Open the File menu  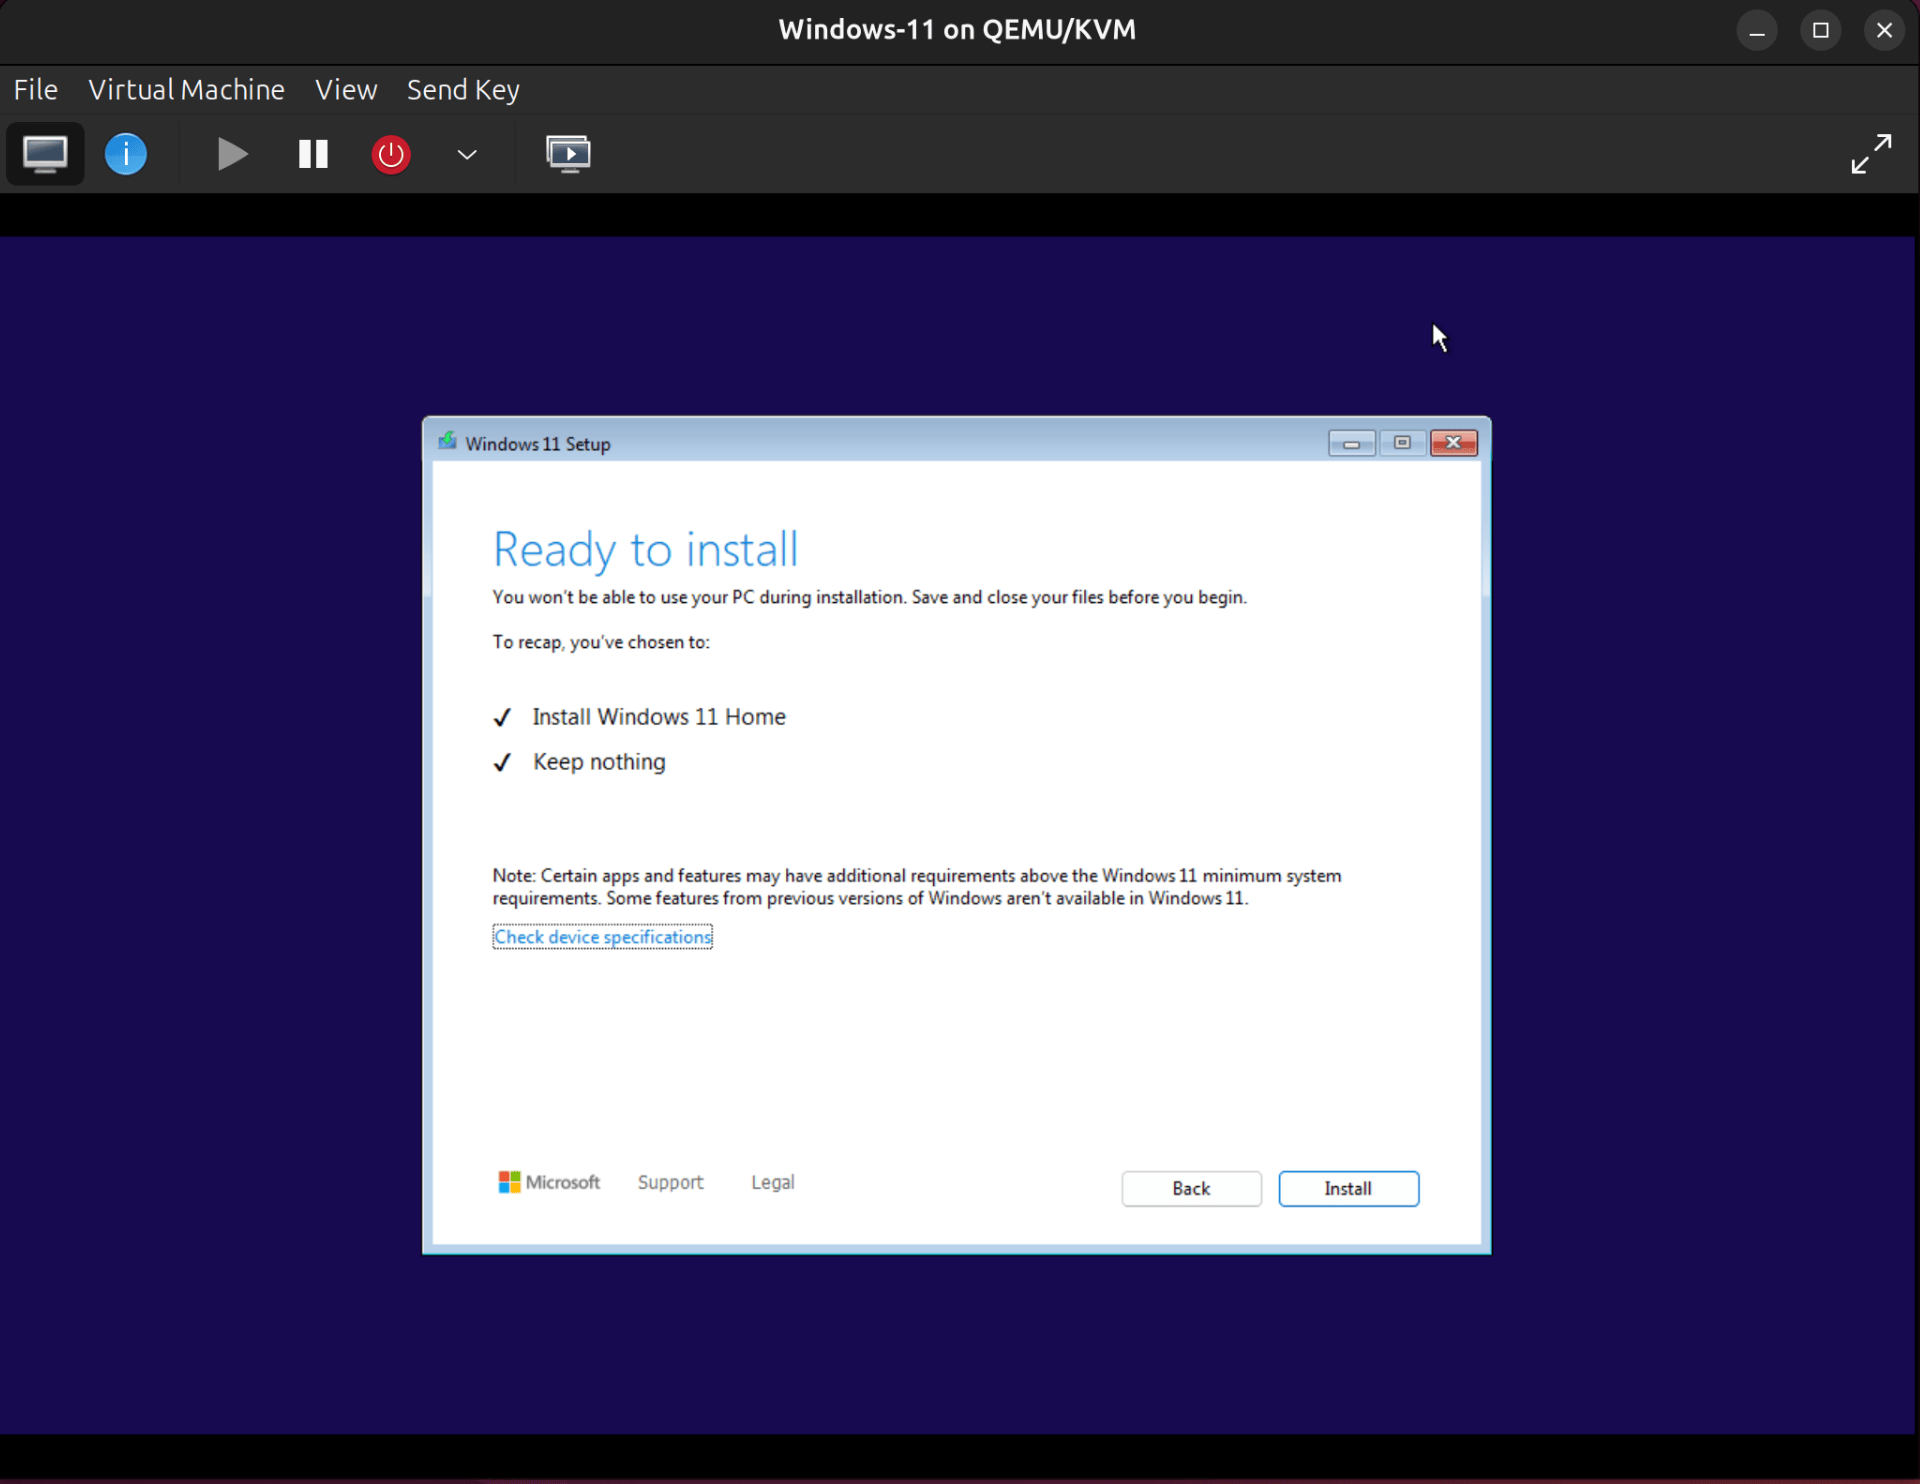tap(35, 89)
